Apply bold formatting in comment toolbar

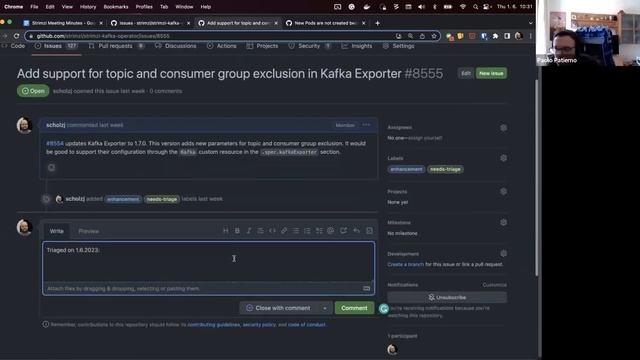[x=237, y=231]
